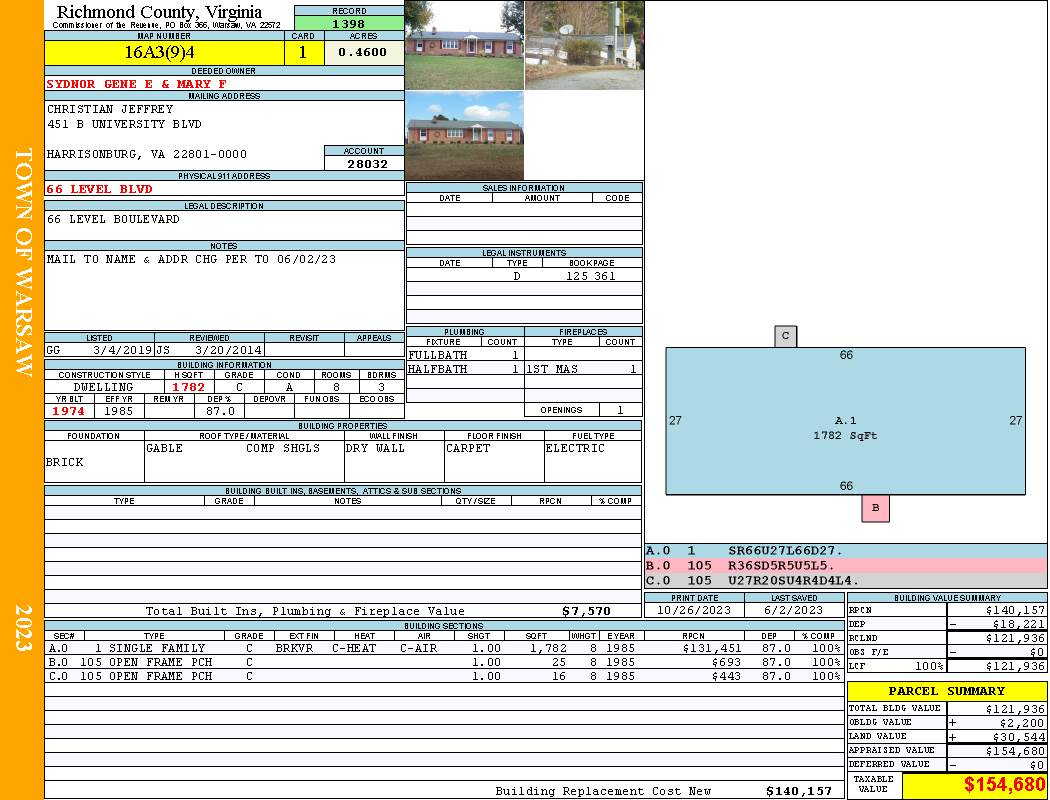The width and height of the screenshot is (1050, 800).
Task: Open the top-left front view house photo
Action: 464,45
